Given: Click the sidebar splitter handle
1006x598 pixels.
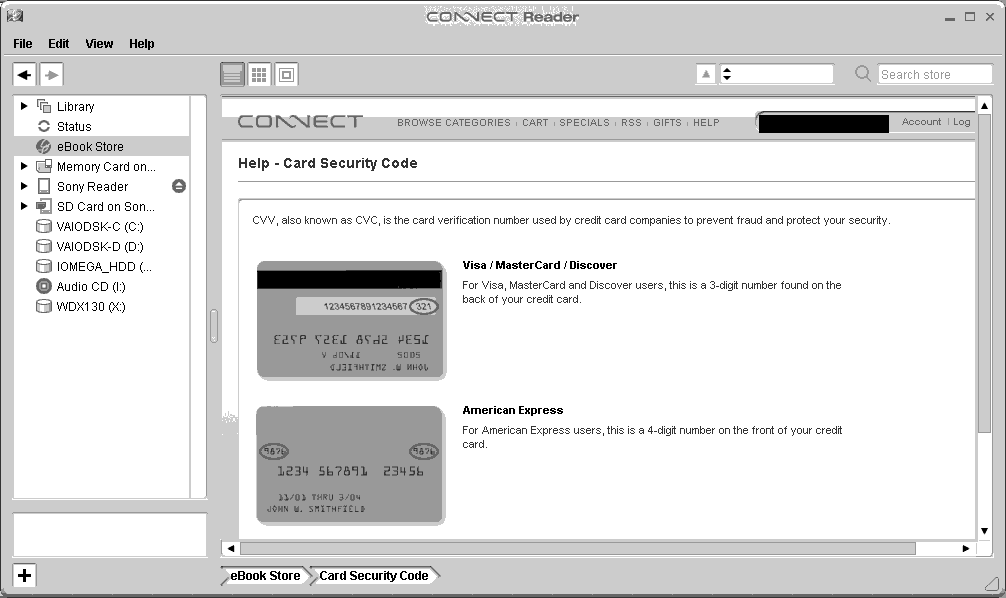Looking at the screenshot, I should pos(214,326).
